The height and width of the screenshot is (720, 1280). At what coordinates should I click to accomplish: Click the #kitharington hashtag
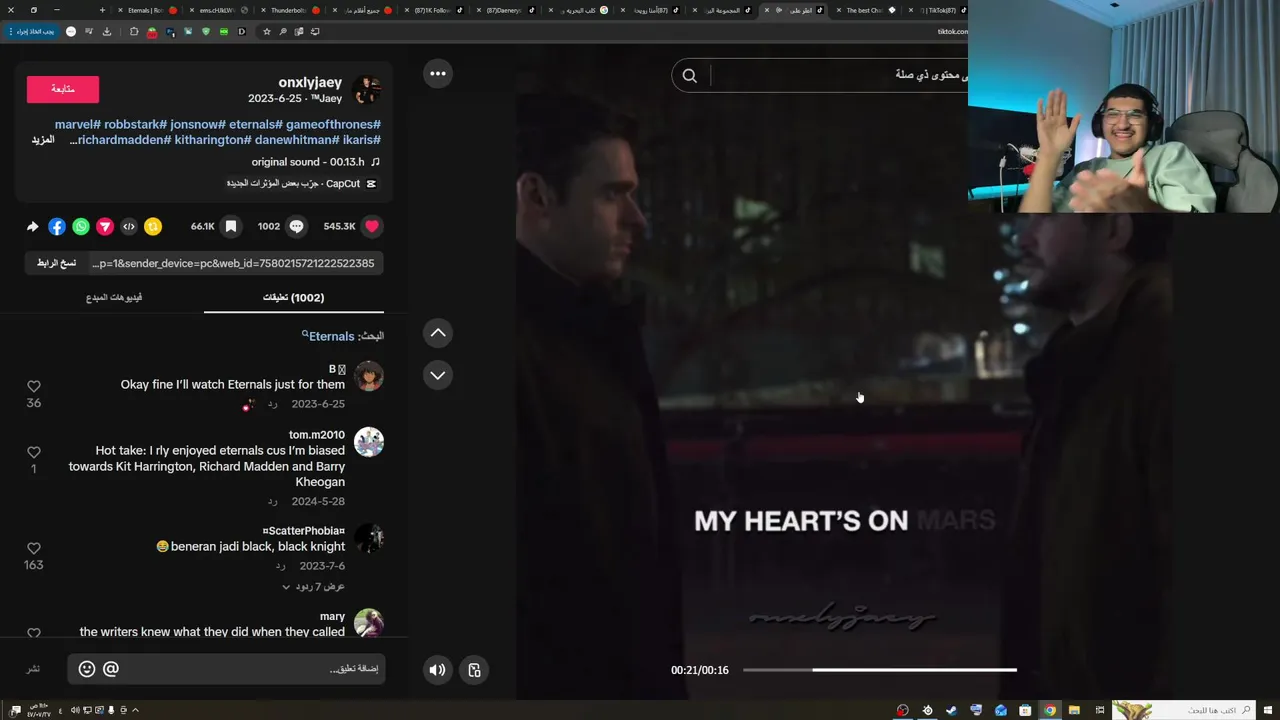(213, 140)
